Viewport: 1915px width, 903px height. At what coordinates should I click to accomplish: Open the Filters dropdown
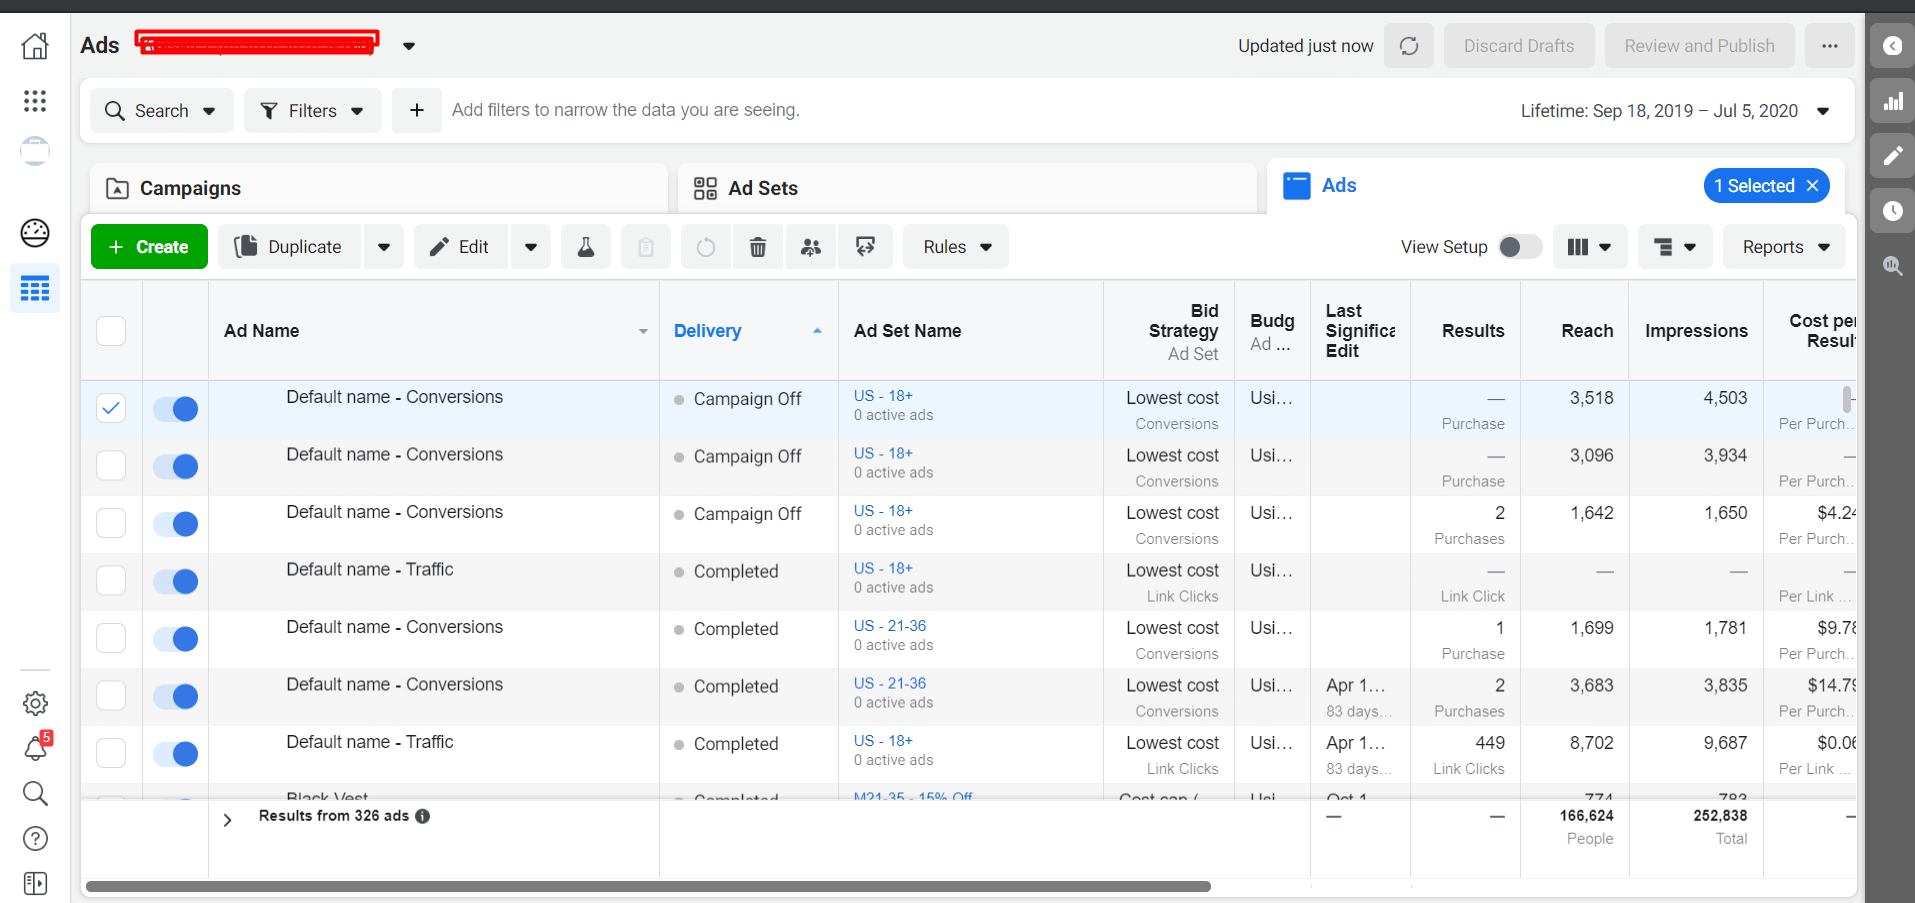click(313, 110)
